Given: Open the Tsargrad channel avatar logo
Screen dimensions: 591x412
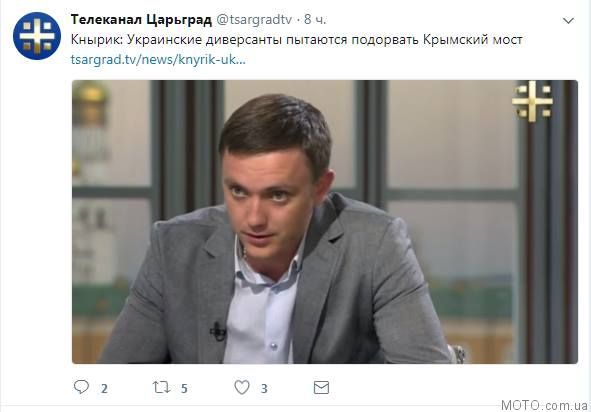Looking at the screenshot, I should [x=37, y=36].
